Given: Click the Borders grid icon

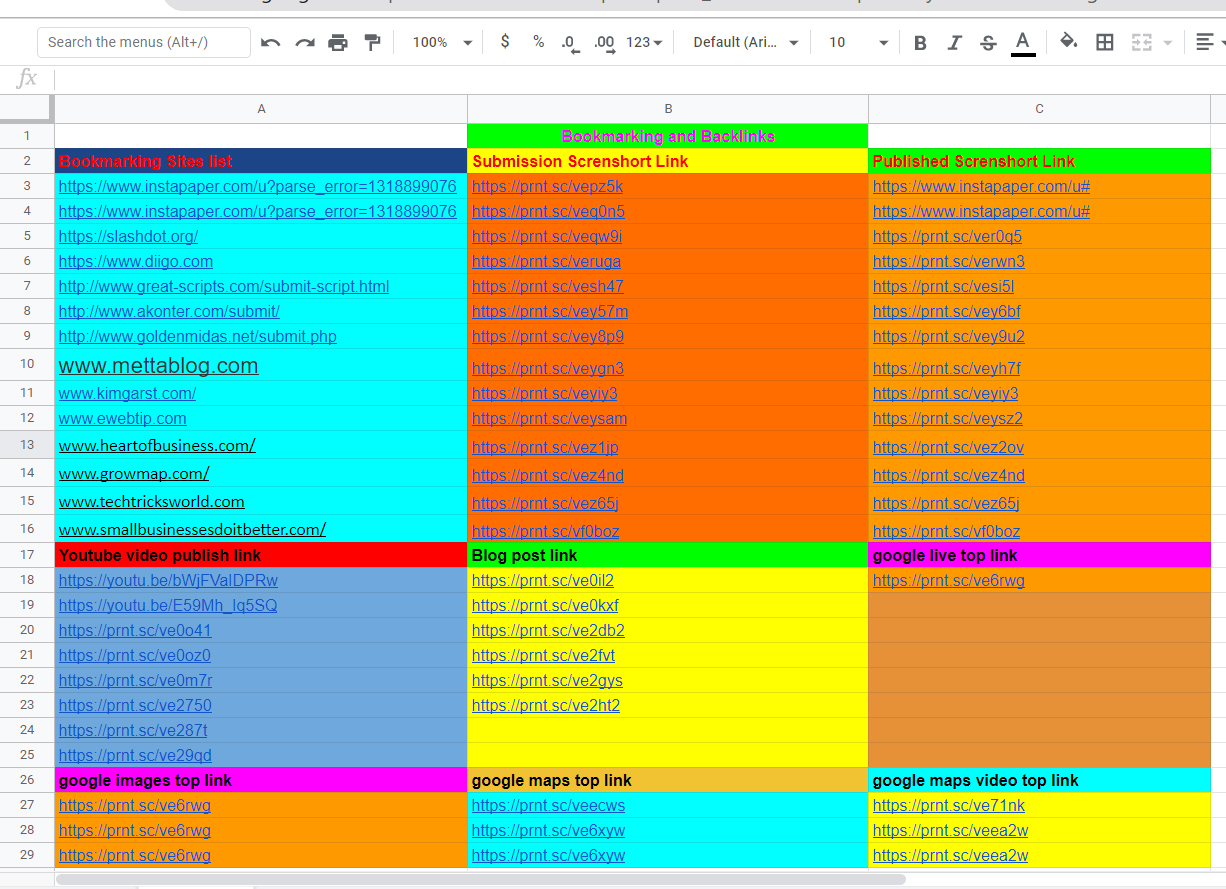Looking at the screenshot, I should click(1104, 42).
